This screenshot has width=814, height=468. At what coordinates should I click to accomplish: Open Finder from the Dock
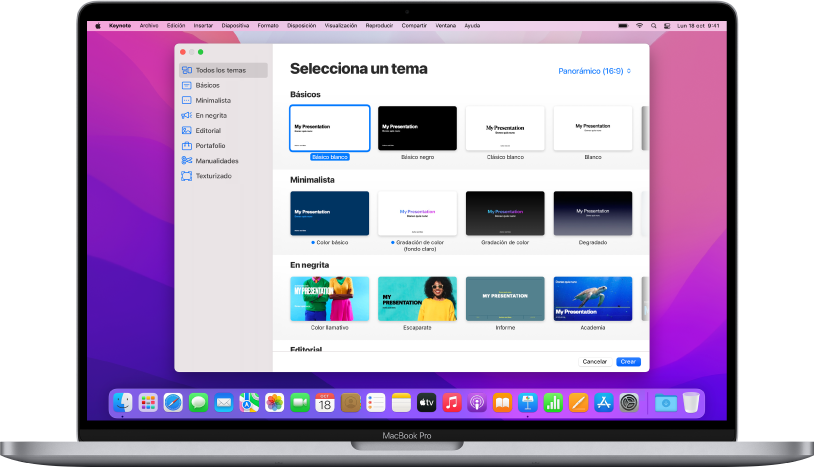tap(123, 402)
